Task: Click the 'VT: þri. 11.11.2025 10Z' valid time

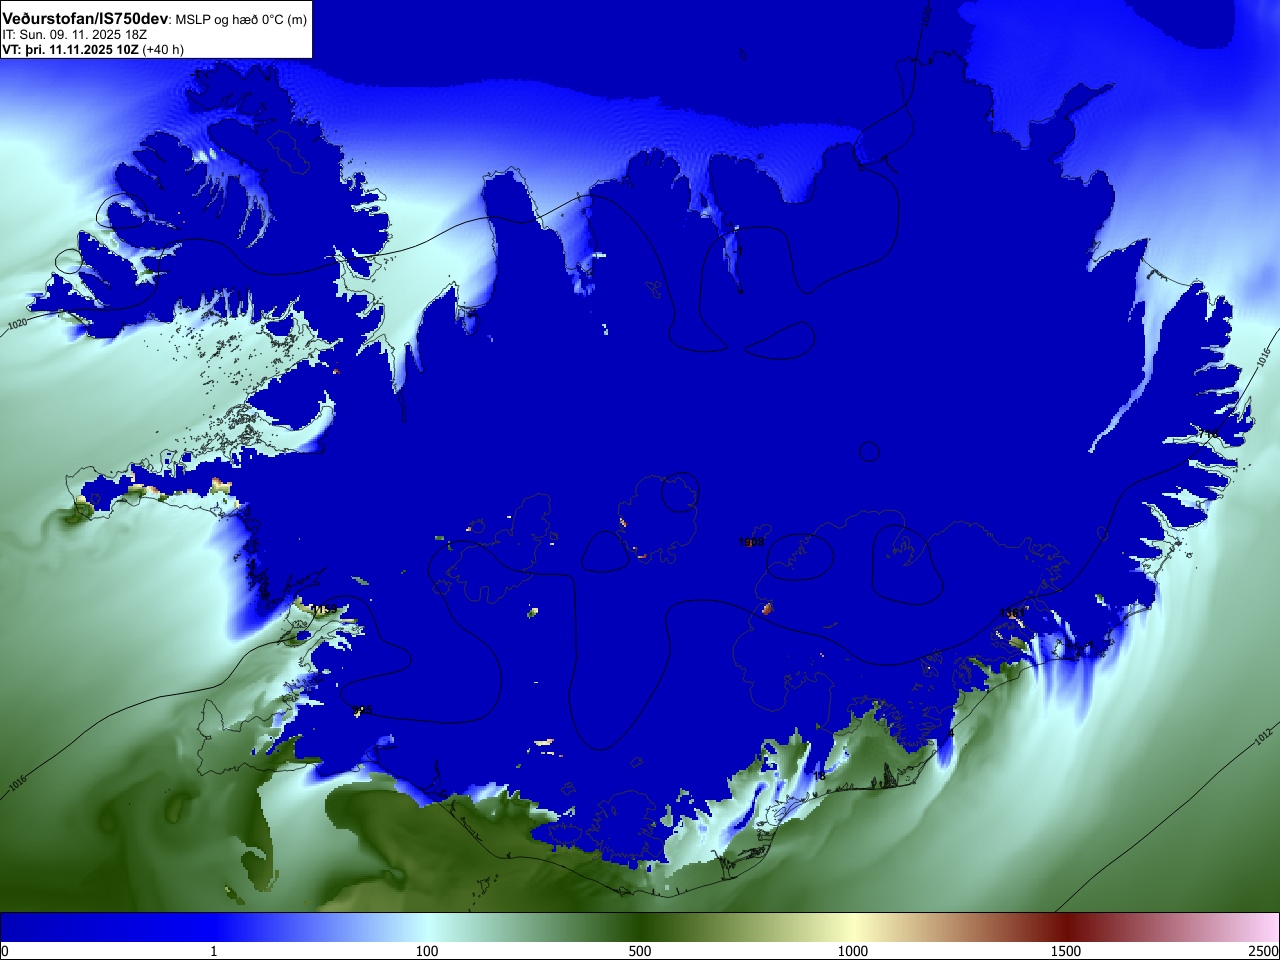Action: 70,49
